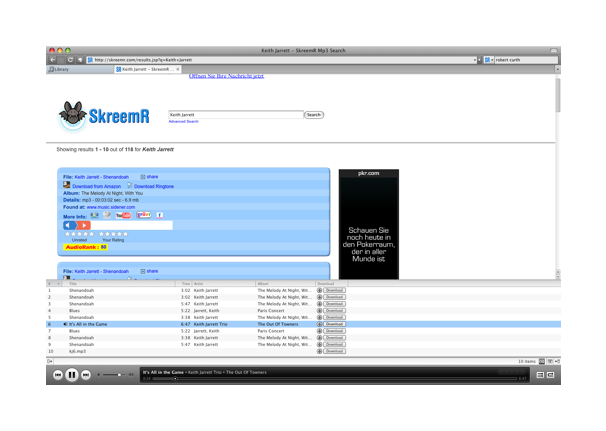Click Download Ringtone link in first result
The image size is (606, 431).
point(154,186)
